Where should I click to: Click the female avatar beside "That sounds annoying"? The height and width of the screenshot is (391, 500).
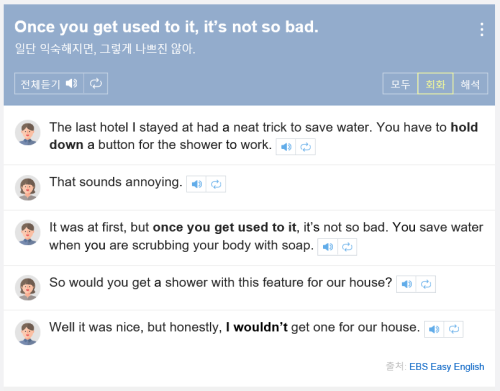point(28,188)
